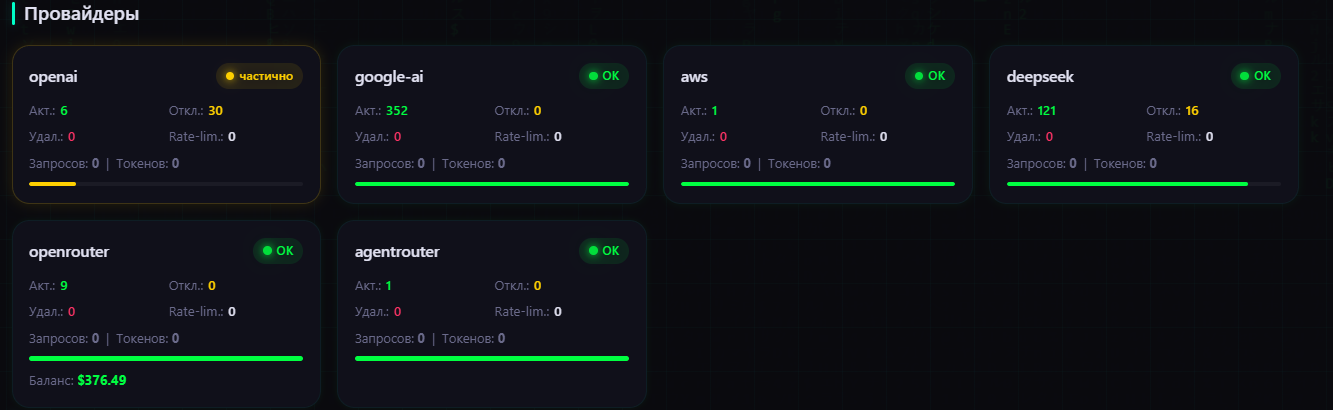Click the yellow 'частично' status badge on openai
This screenshot has height=410, width=1333.
click(x=259, y=76)
